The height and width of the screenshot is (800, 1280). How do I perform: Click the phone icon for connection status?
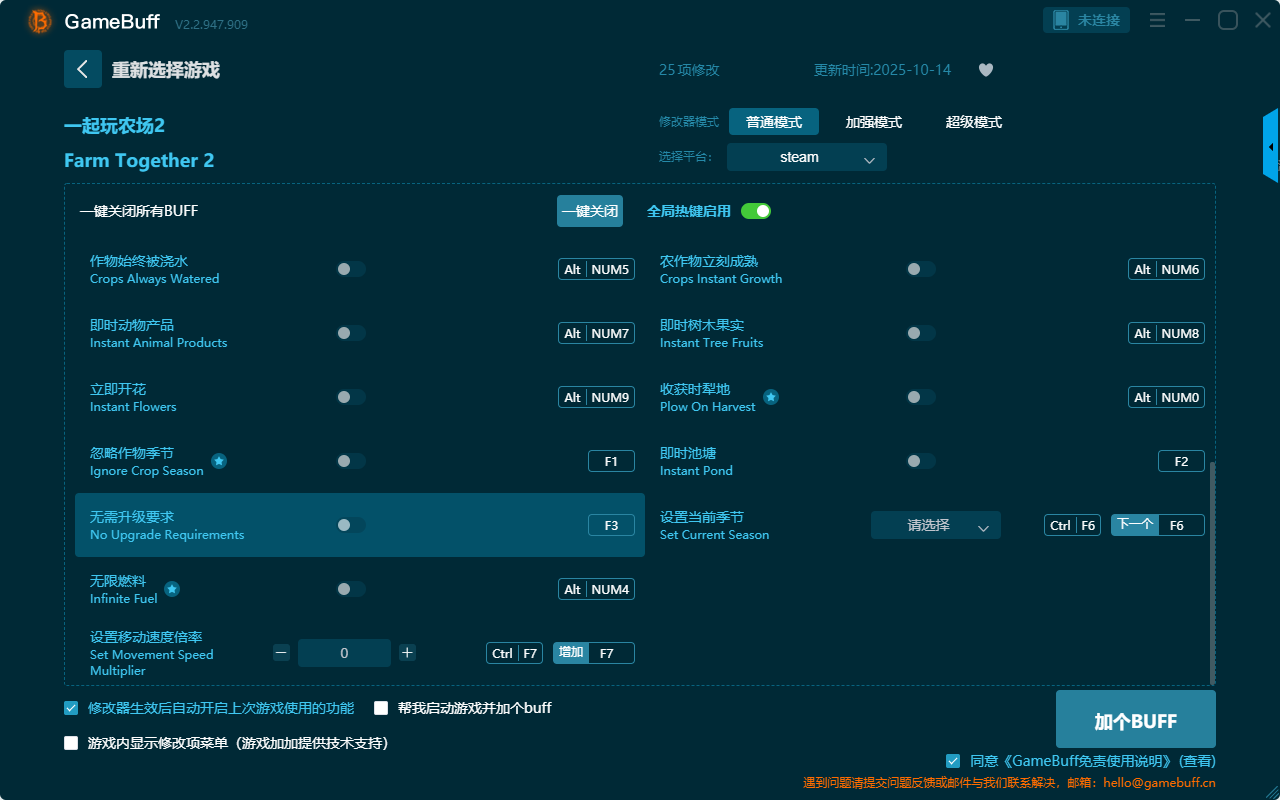click(x=1061, y=20)
